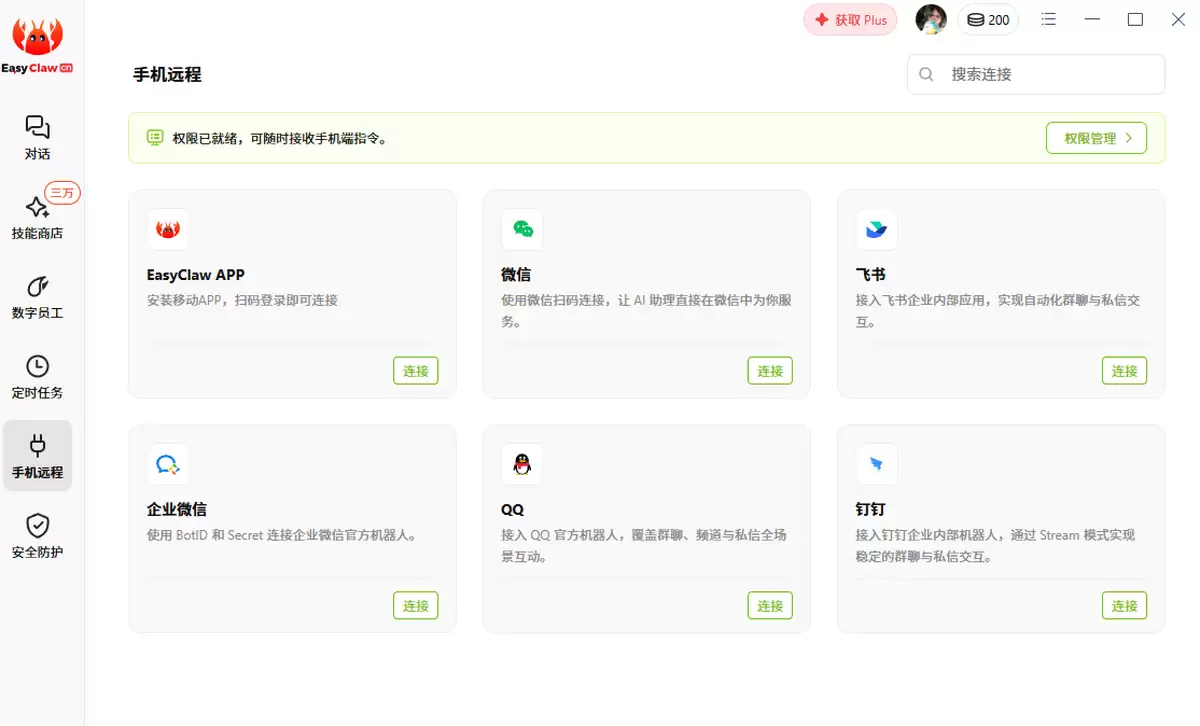Open 权限管理 permission management
Image resolution: width=1200 pixels, height=726 pixels.
1096,138
